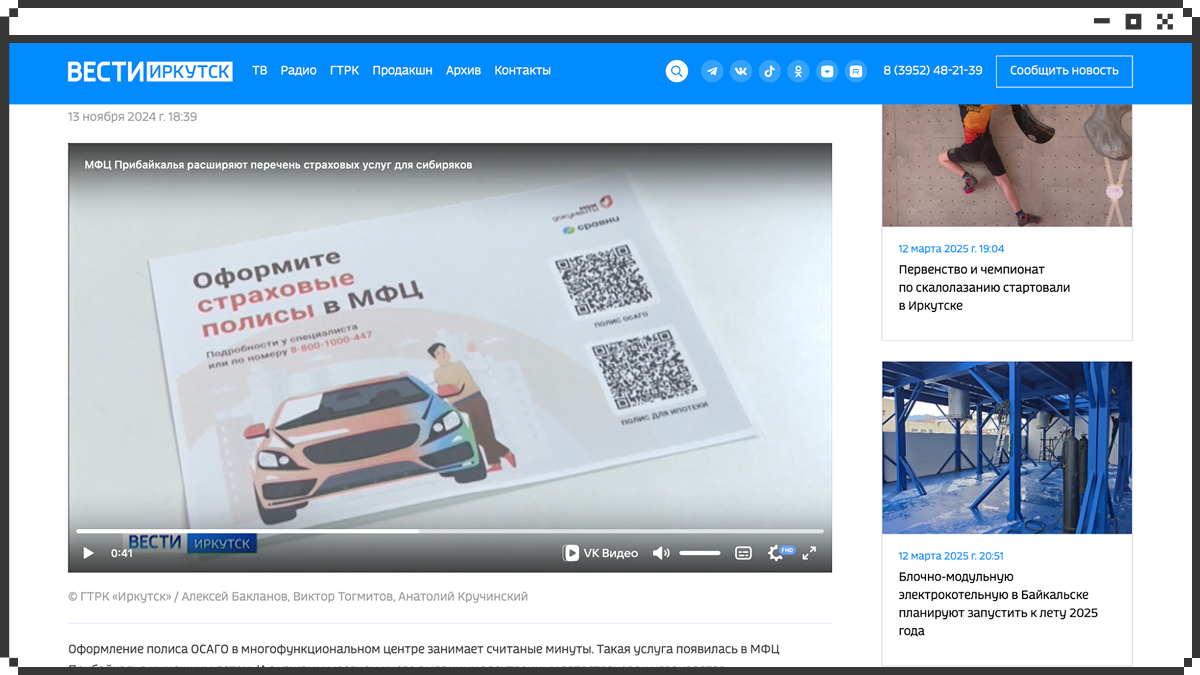Click article paragraph starting Оформление полиса ОСАГО
Image resolution: width=1200 pixels, height=675 pixels.
(424, 657)
